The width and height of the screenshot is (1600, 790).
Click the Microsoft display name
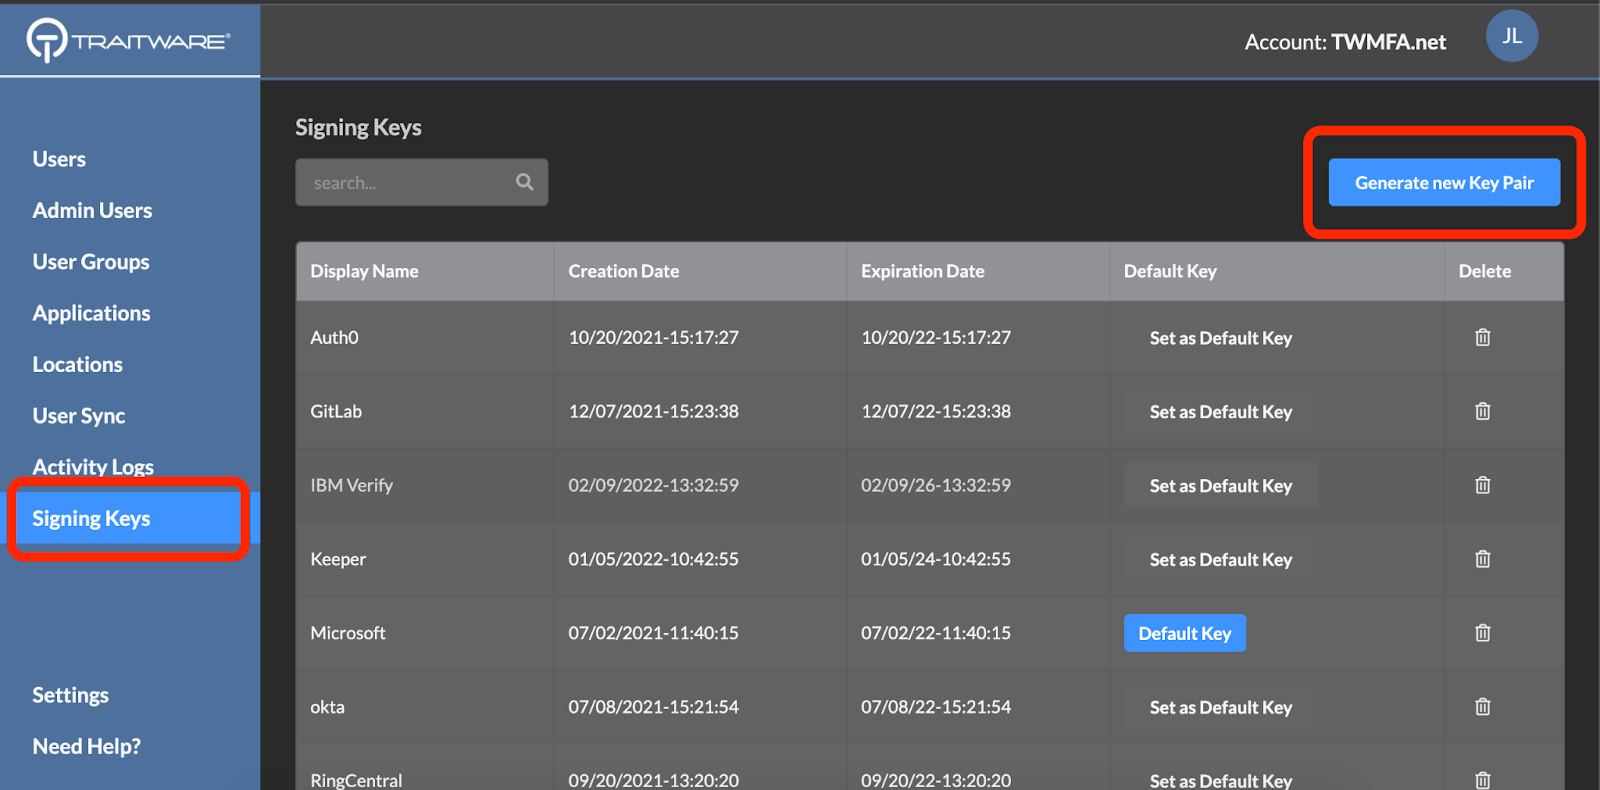point(348,633)
